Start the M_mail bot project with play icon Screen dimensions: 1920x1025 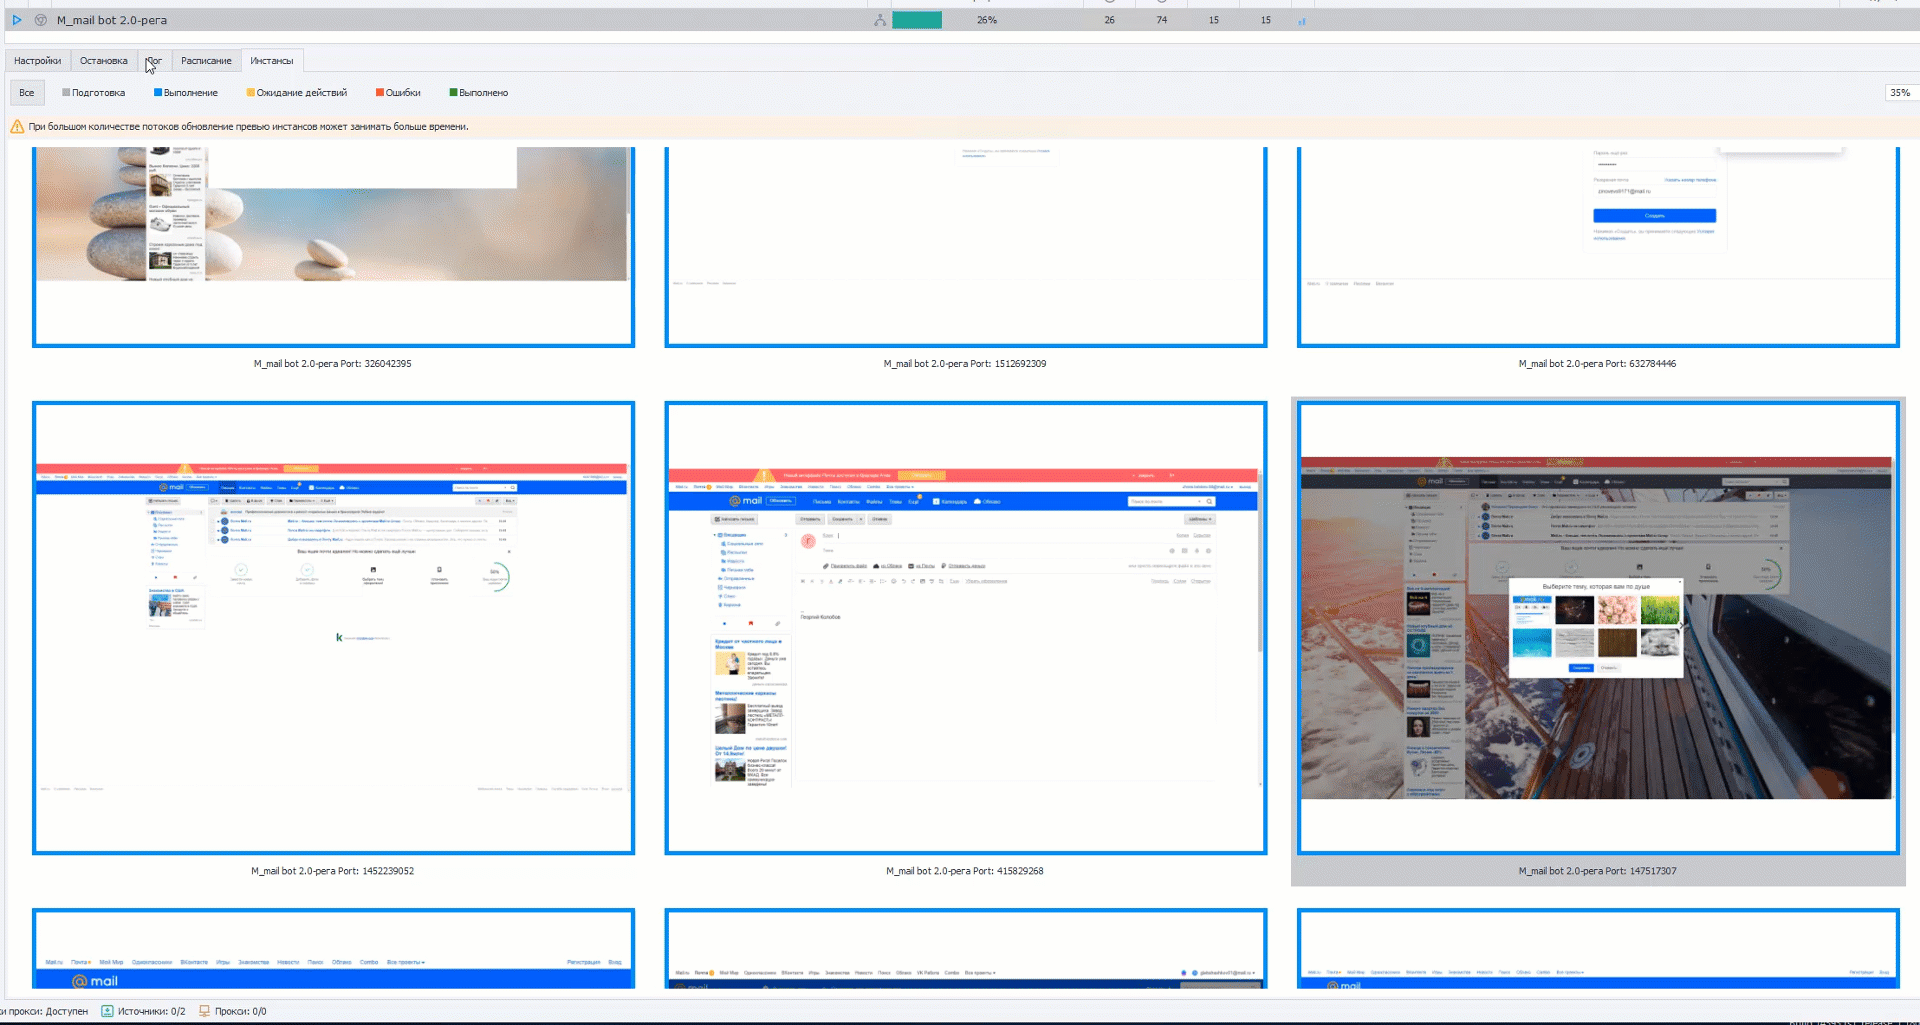[x=17, y=20]
